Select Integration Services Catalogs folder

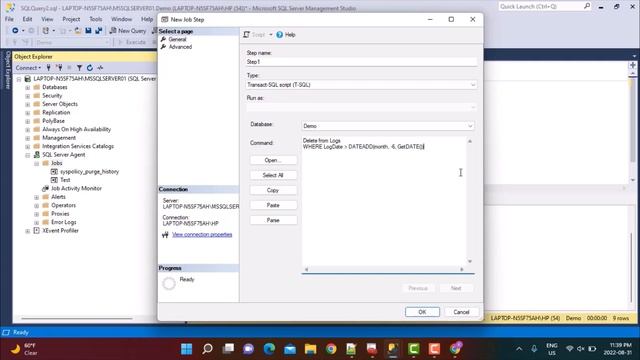78,146
